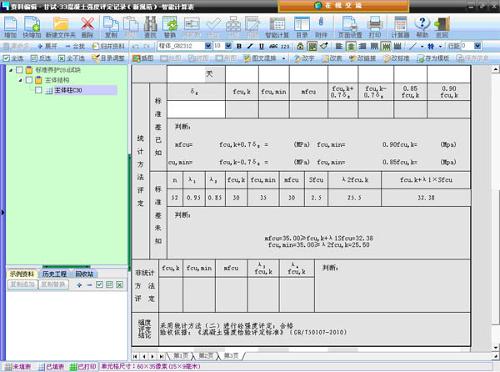Open the 行距 line spacing dropdown

[x=478, y=46]
